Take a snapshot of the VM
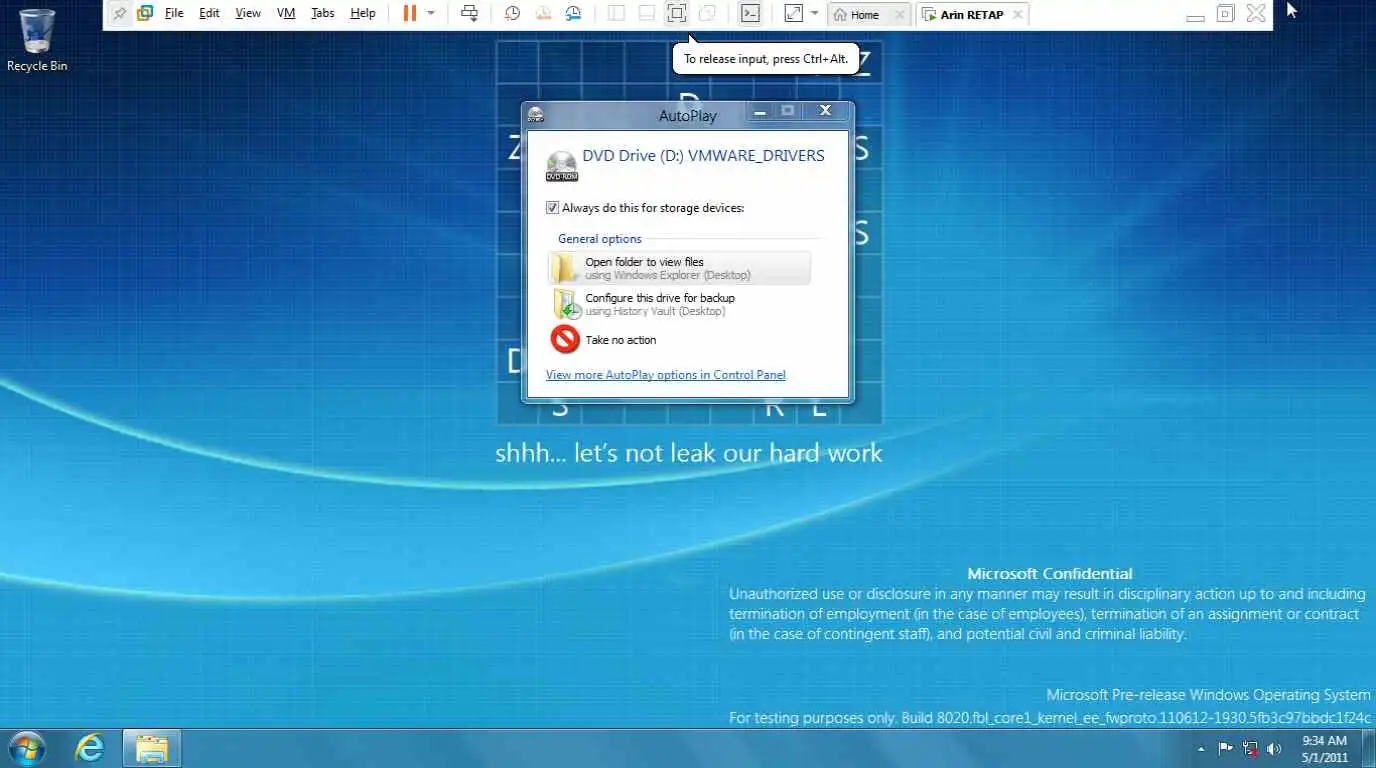Viewport: 1376px width, 768px height. coord(512,14)
